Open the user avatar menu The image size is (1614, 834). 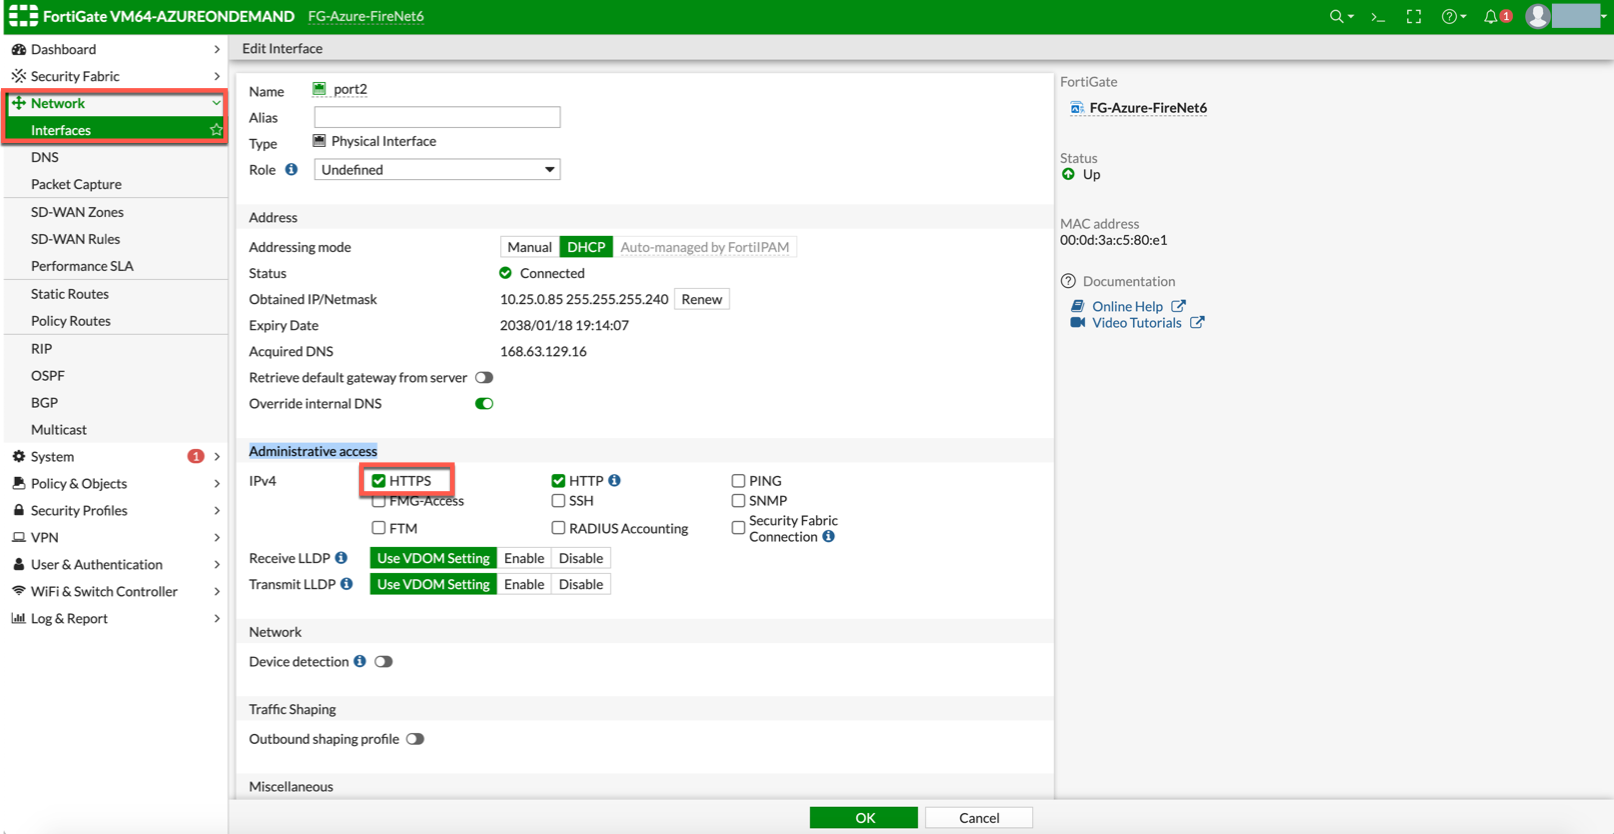(1538, 16)
